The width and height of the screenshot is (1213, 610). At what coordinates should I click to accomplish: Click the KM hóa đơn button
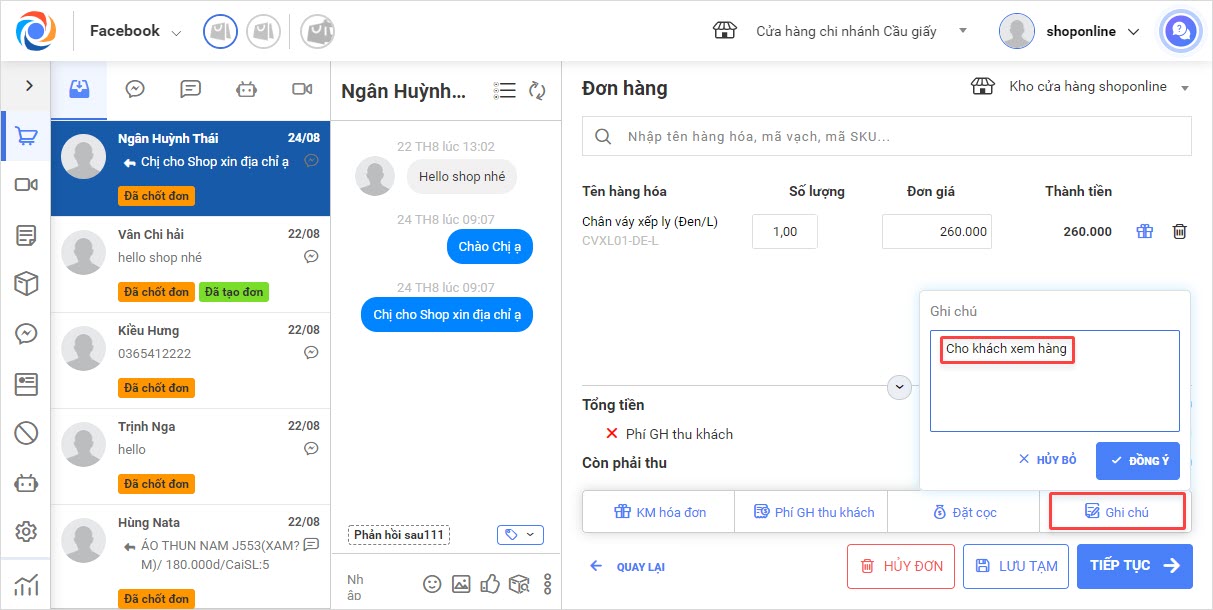click(659, 512)
